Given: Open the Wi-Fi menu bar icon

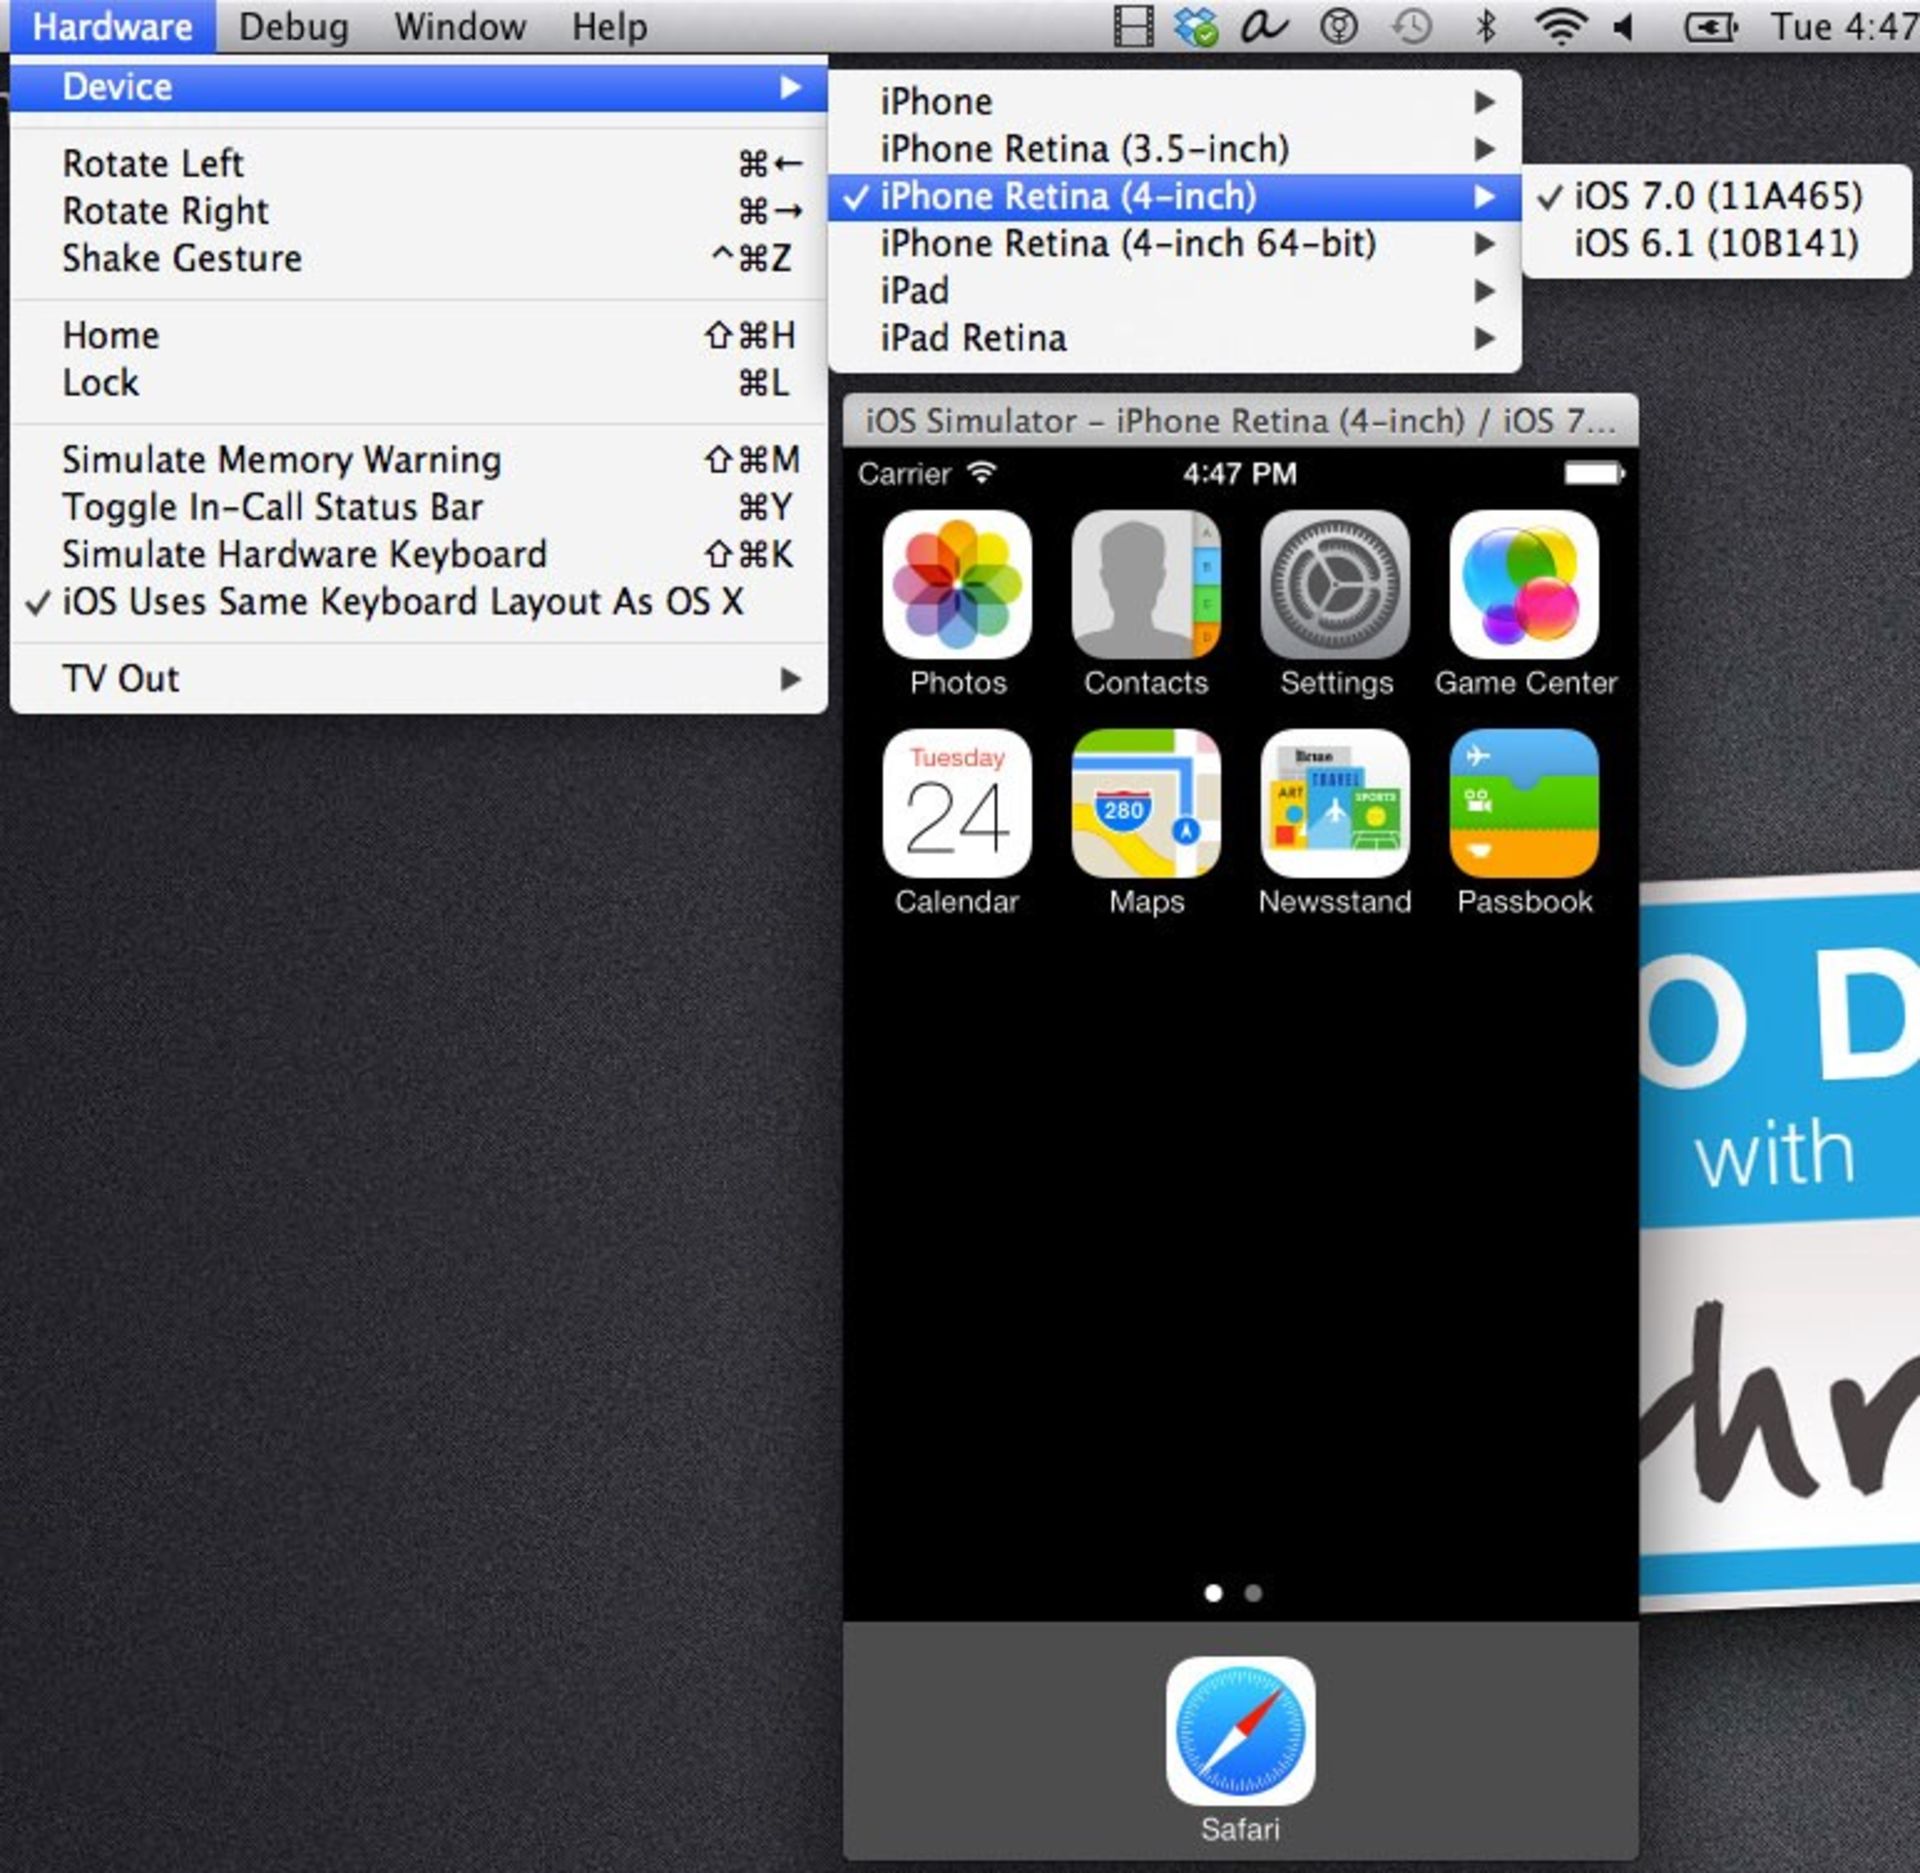Looking at the screenshot, I should (1561, 27).
